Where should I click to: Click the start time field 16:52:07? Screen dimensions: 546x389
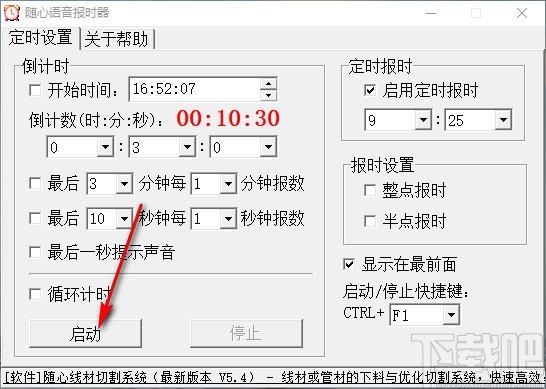pos(195,89)
